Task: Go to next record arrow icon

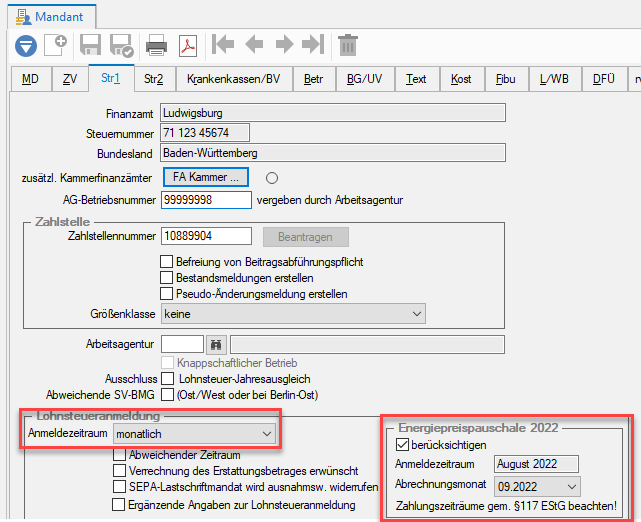Action: click(x=285, y=44)
